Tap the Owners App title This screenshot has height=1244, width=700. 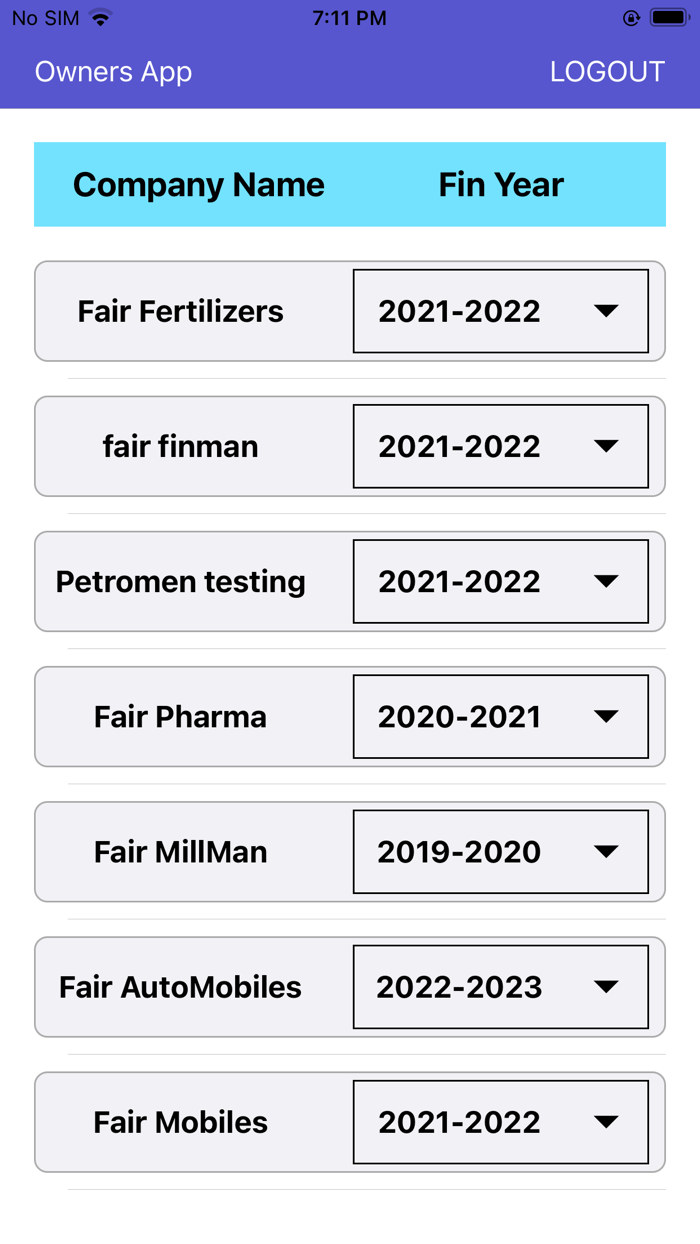pos(113,71)
